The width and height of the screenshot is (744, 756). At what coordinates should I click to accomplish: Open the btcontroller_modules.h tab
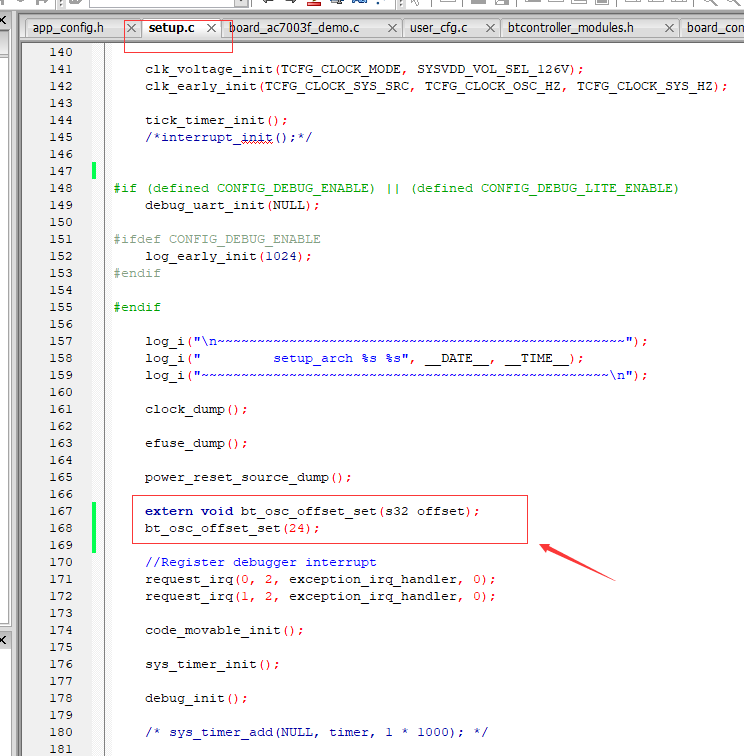point(570,28)
